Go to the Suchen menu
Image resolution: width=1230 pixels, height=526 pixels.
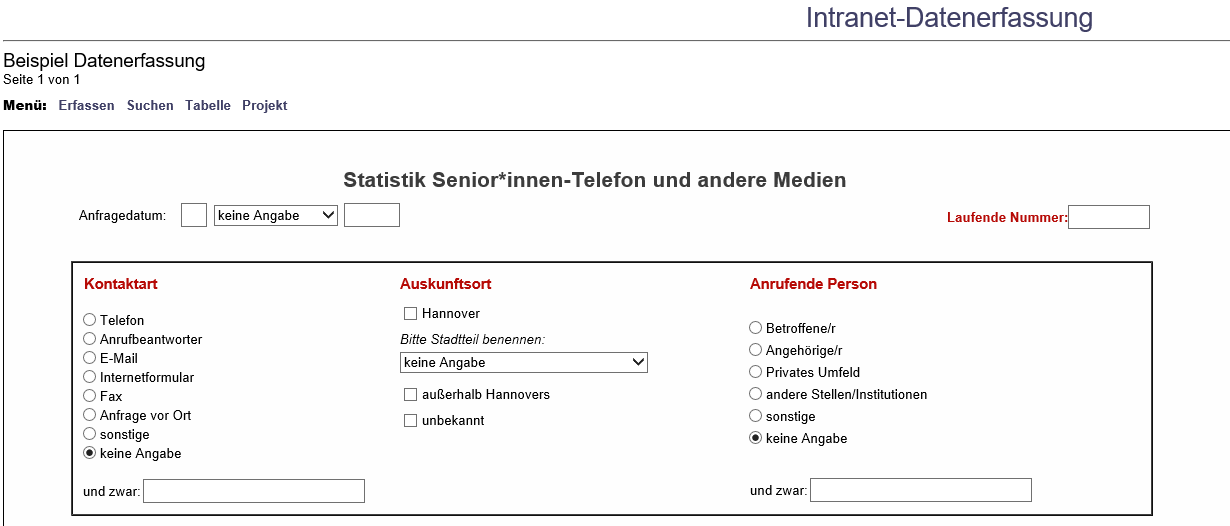point(150,106)
